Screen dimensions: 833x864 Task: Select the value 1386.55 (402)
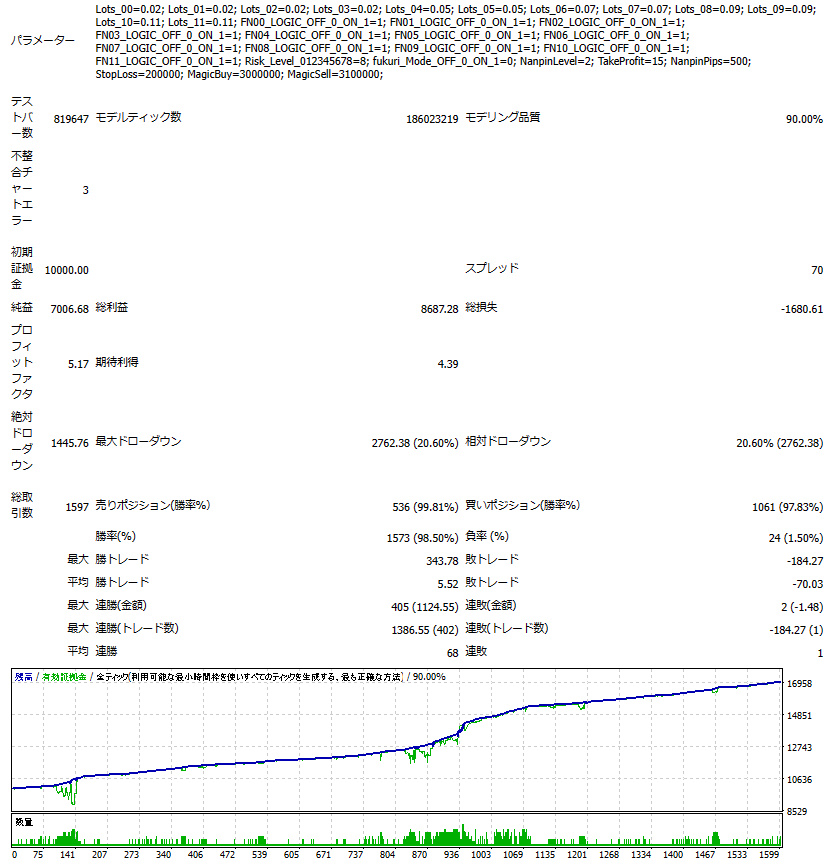[425, 630]
